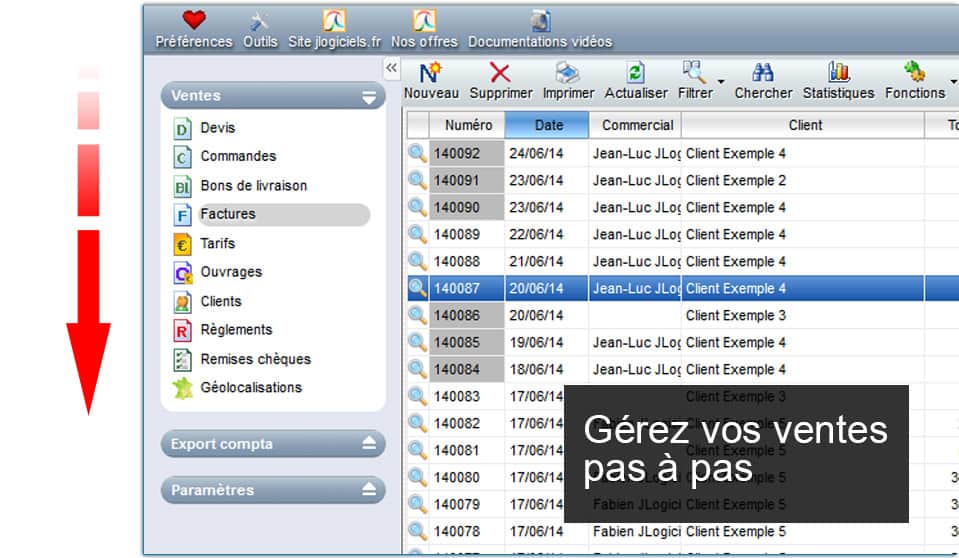The width and height of the screenshot is (959, 558).
Task: Open the Statistiques chart icon
Action: coord(838,72)
